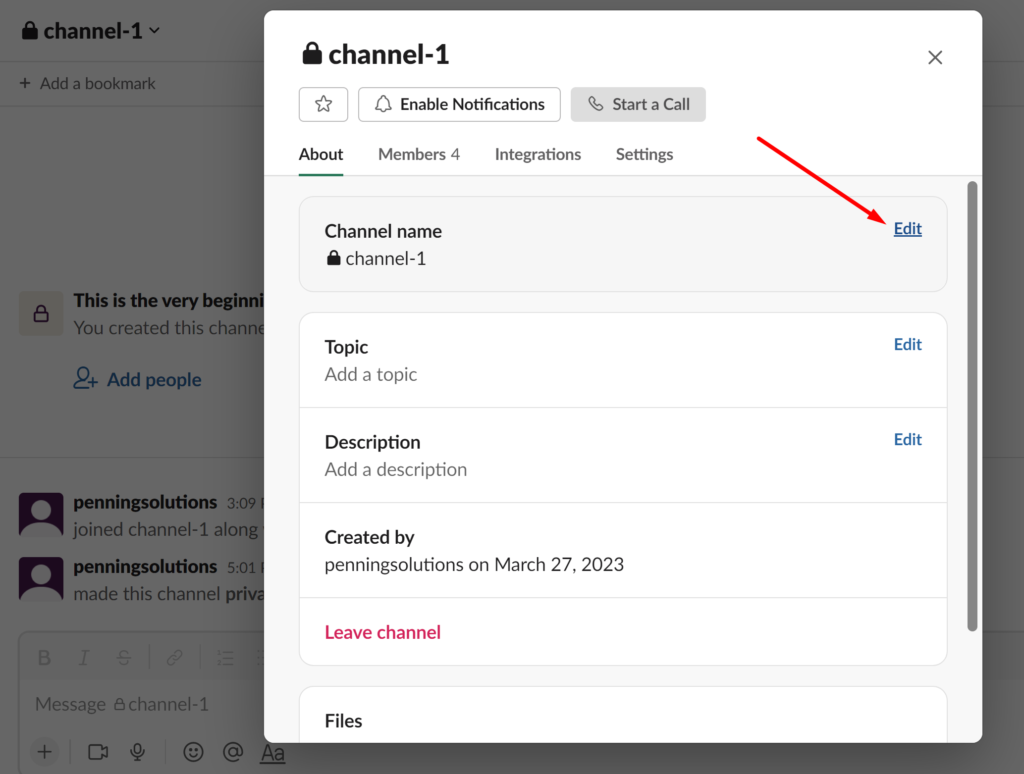This screenshot has width=1024, height=774.
Task: Click Edit next to Description
Action: coord(908,440)
